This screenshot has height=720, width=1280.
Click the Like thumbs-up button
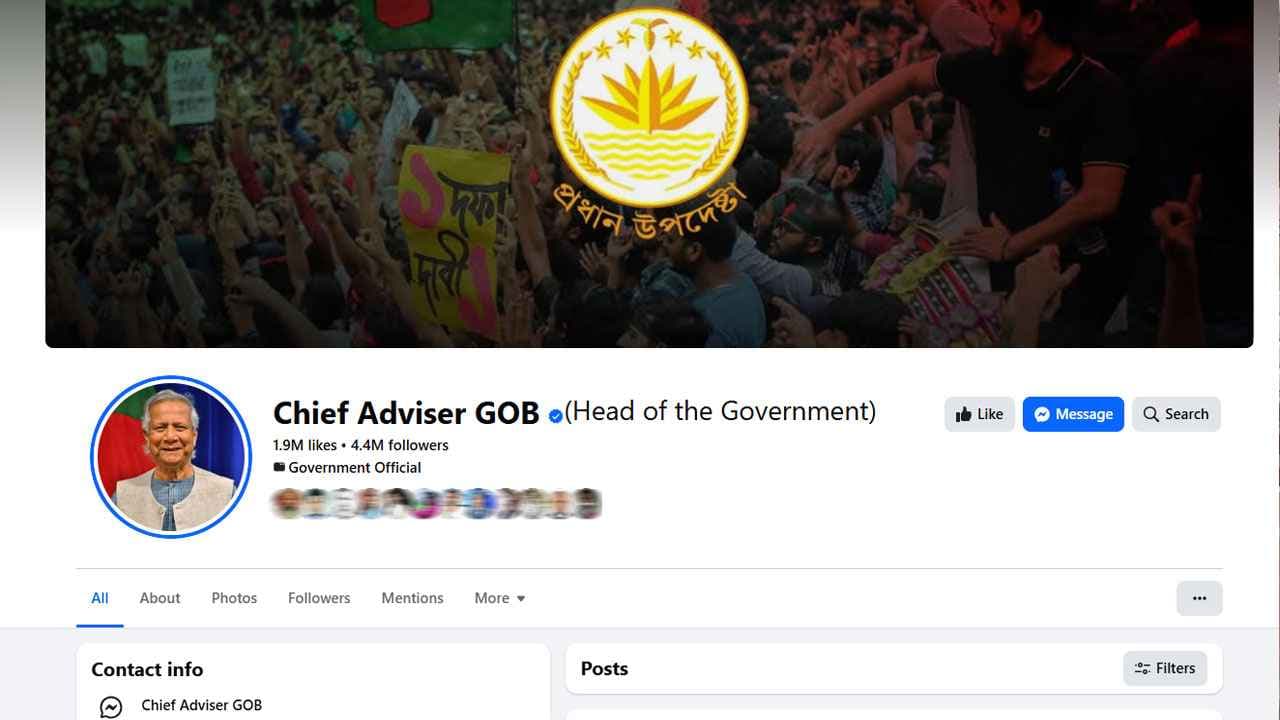point(979,414)
